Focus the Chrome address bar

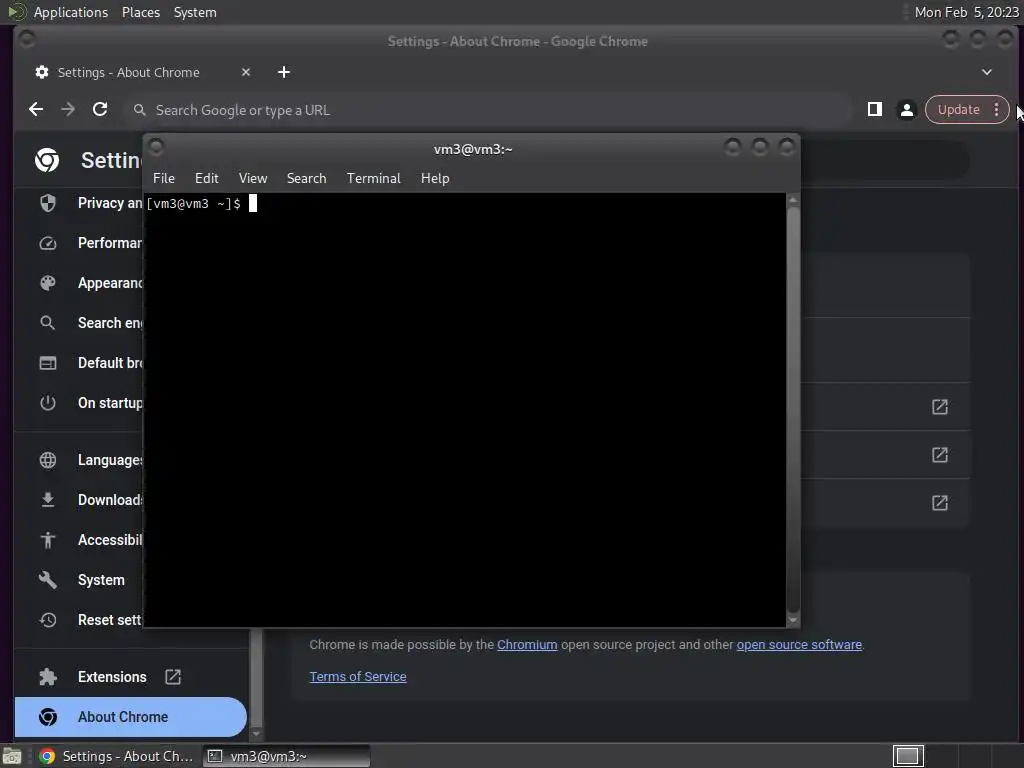click(x=490, y=110)
